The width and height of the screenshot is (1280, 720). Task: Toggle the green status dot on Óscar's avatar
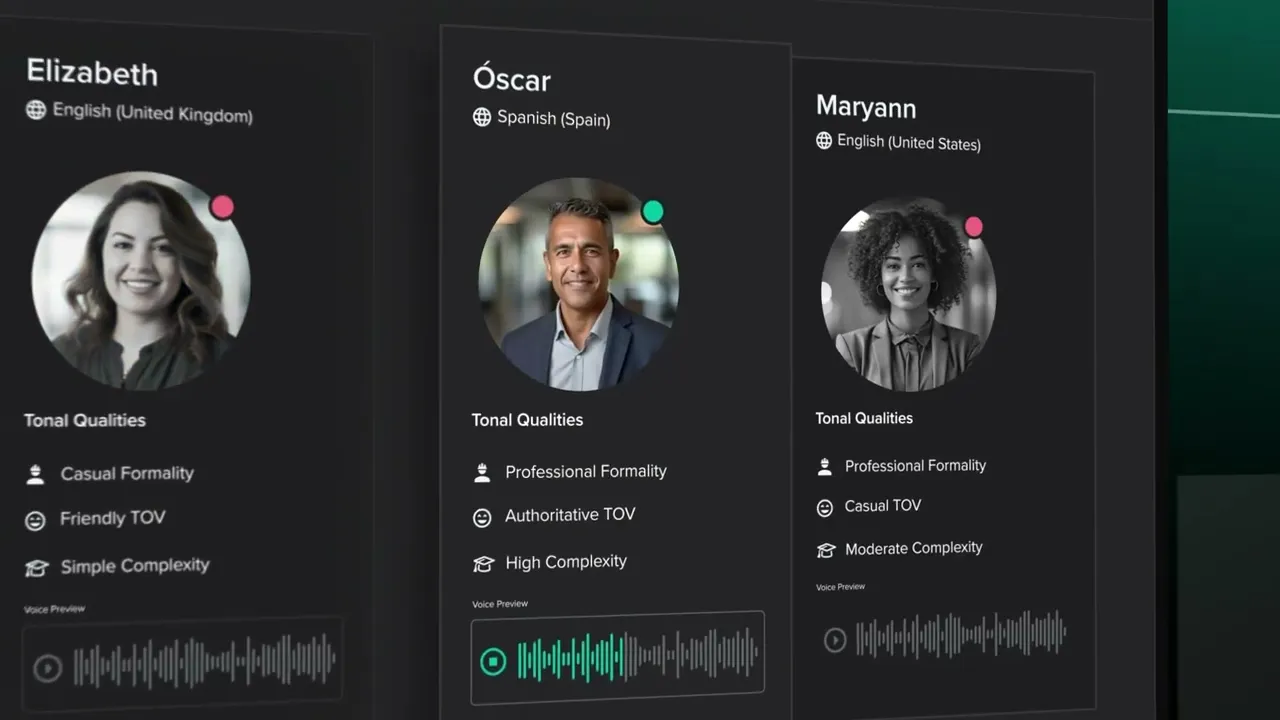coord(652,211)
